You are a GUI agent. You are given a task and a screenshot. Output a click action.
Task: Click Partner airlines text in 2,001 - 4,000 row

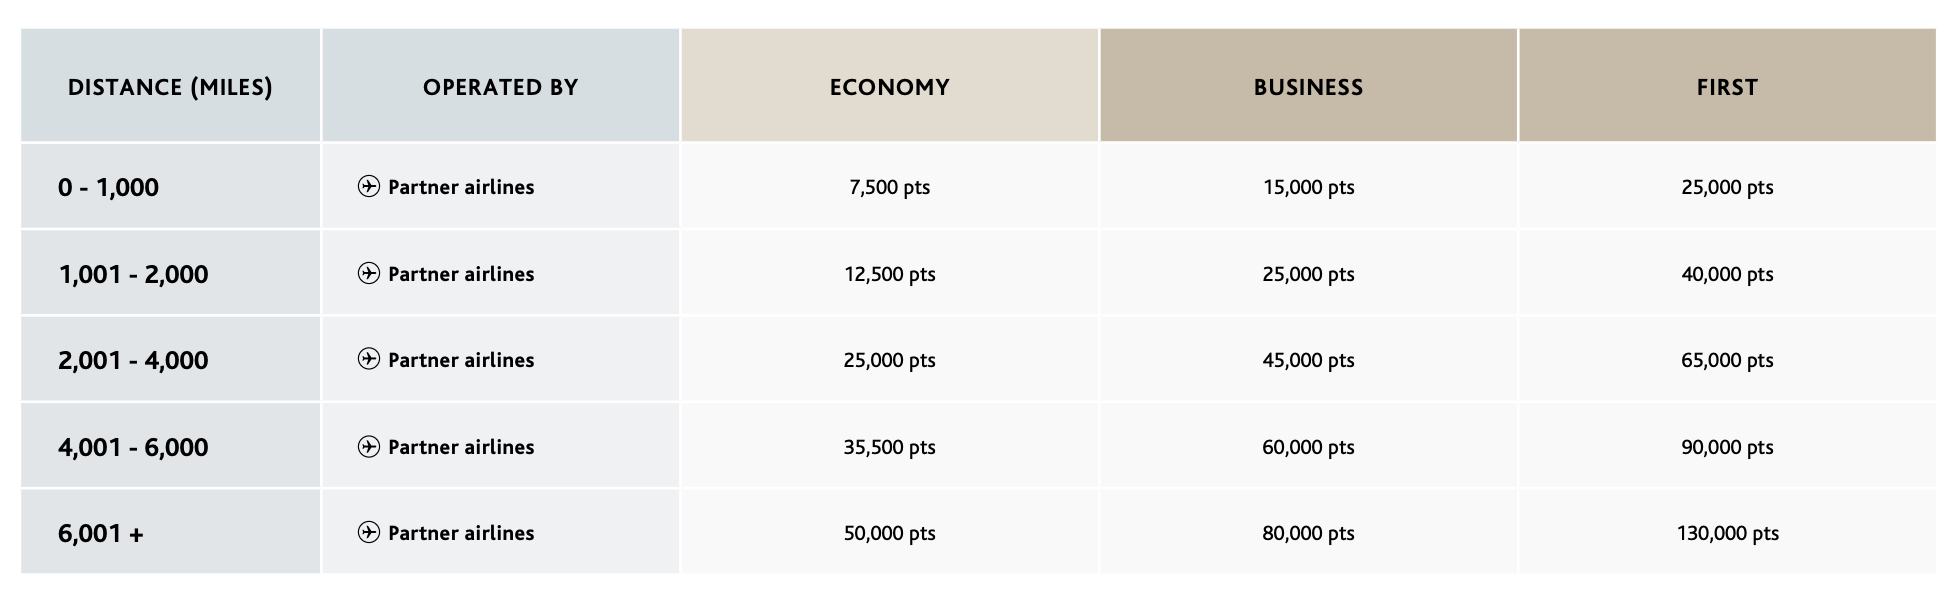point(461,360)
